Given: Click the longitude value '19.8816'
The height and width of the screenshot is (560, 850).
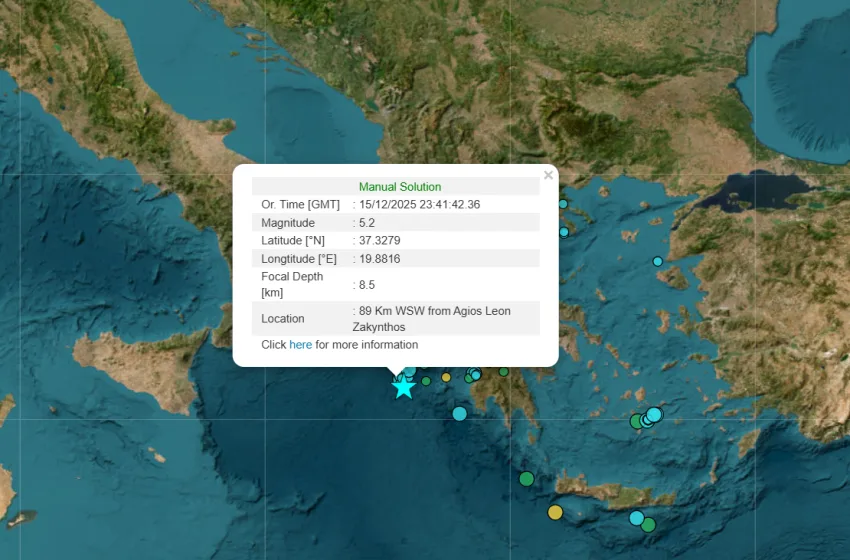Looking at the screenshot, I should coord(379,259).
